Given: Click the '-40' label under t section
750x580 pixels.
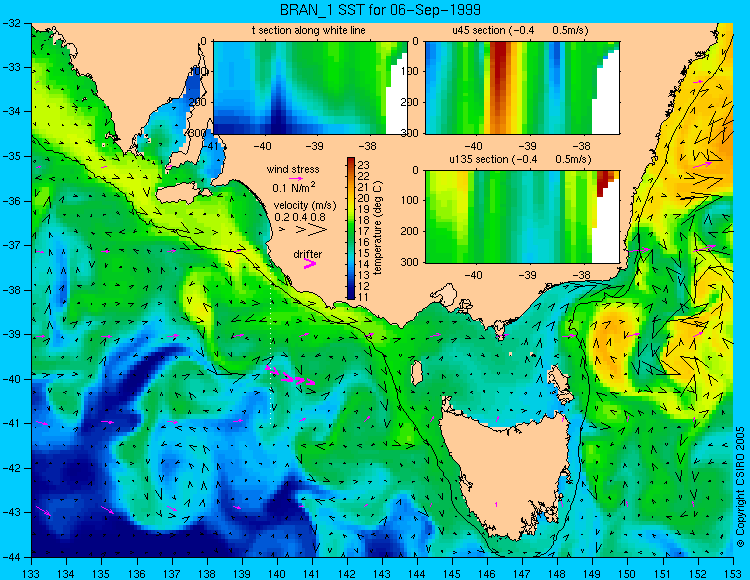Looking at the screenshot, I should [262, 145].
